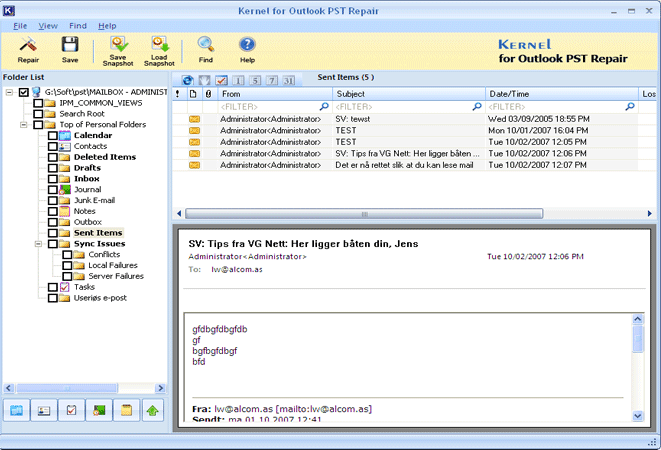
Task: Collapse the Sync Issues tree node
Action: [x=38, y=244]
